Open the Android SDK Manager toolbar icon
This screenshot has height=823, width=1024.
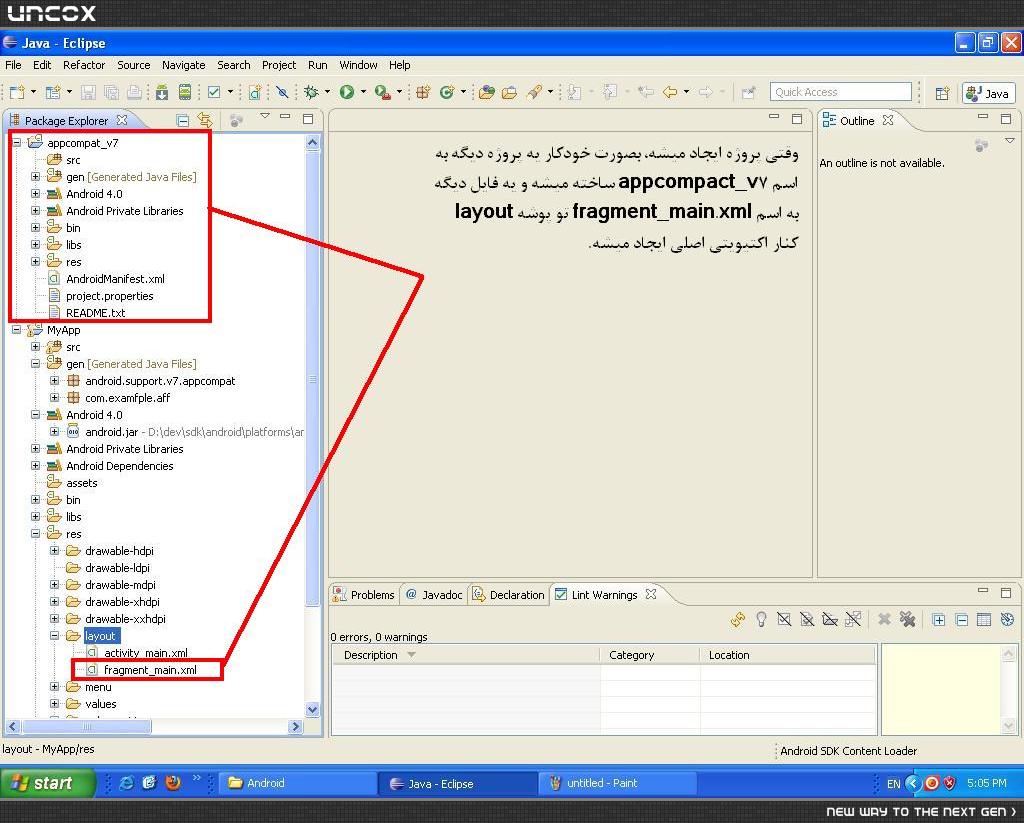(x=162, y=92)
